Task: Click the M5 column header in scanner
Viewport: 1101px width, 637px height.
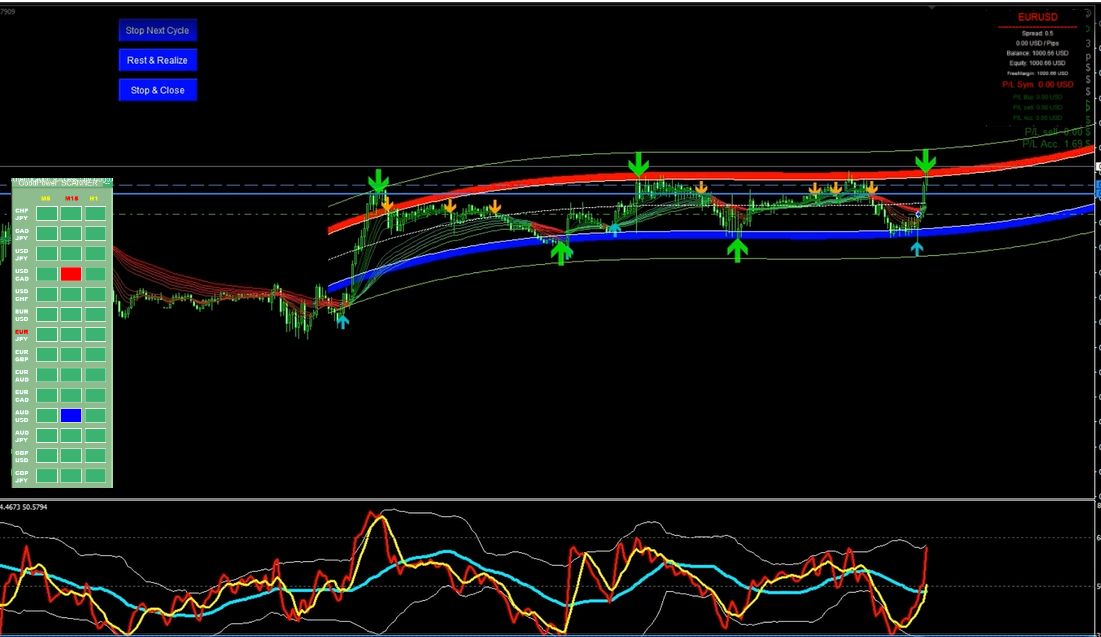Action: 46,199
